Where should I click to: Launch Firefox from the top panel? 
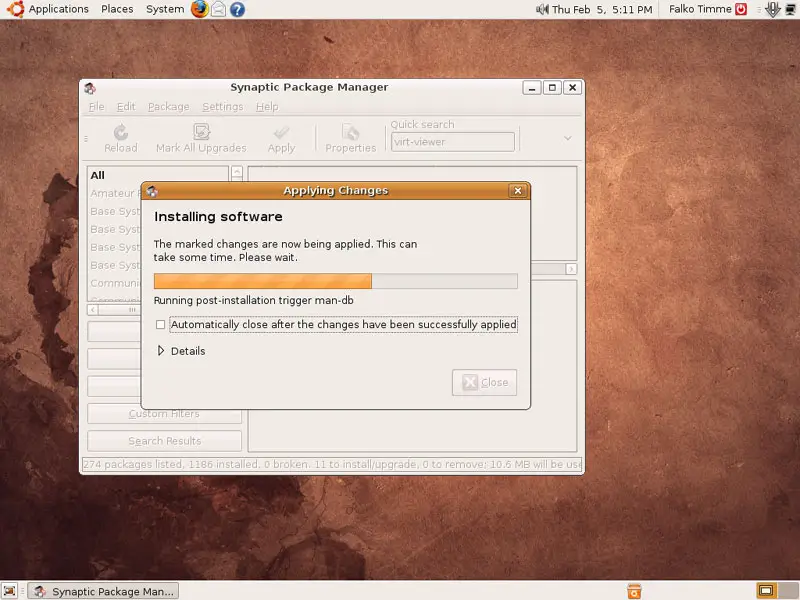coord(199,9)
